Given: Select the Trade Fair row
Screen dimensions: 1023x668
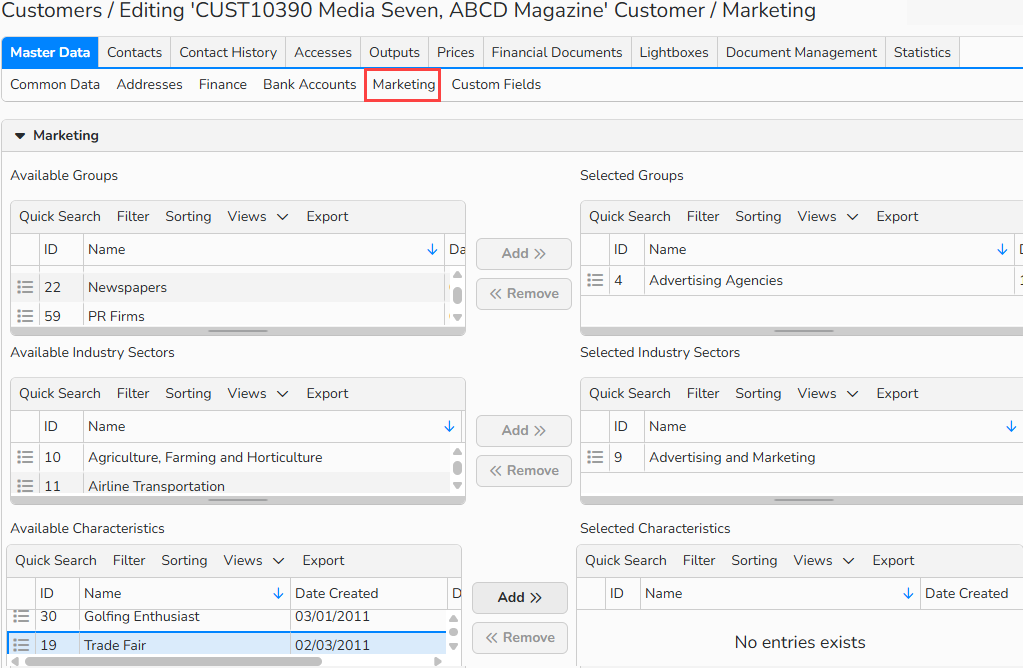Looking at the screenshot, I should click(226, 644).
